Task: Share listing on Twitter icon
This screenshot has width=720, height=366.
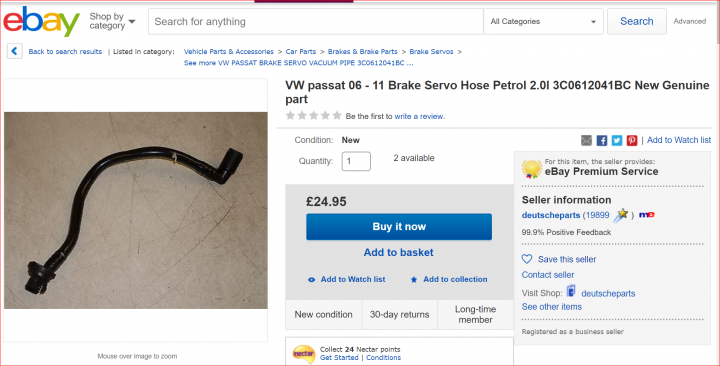Action: tap(617, 141)
